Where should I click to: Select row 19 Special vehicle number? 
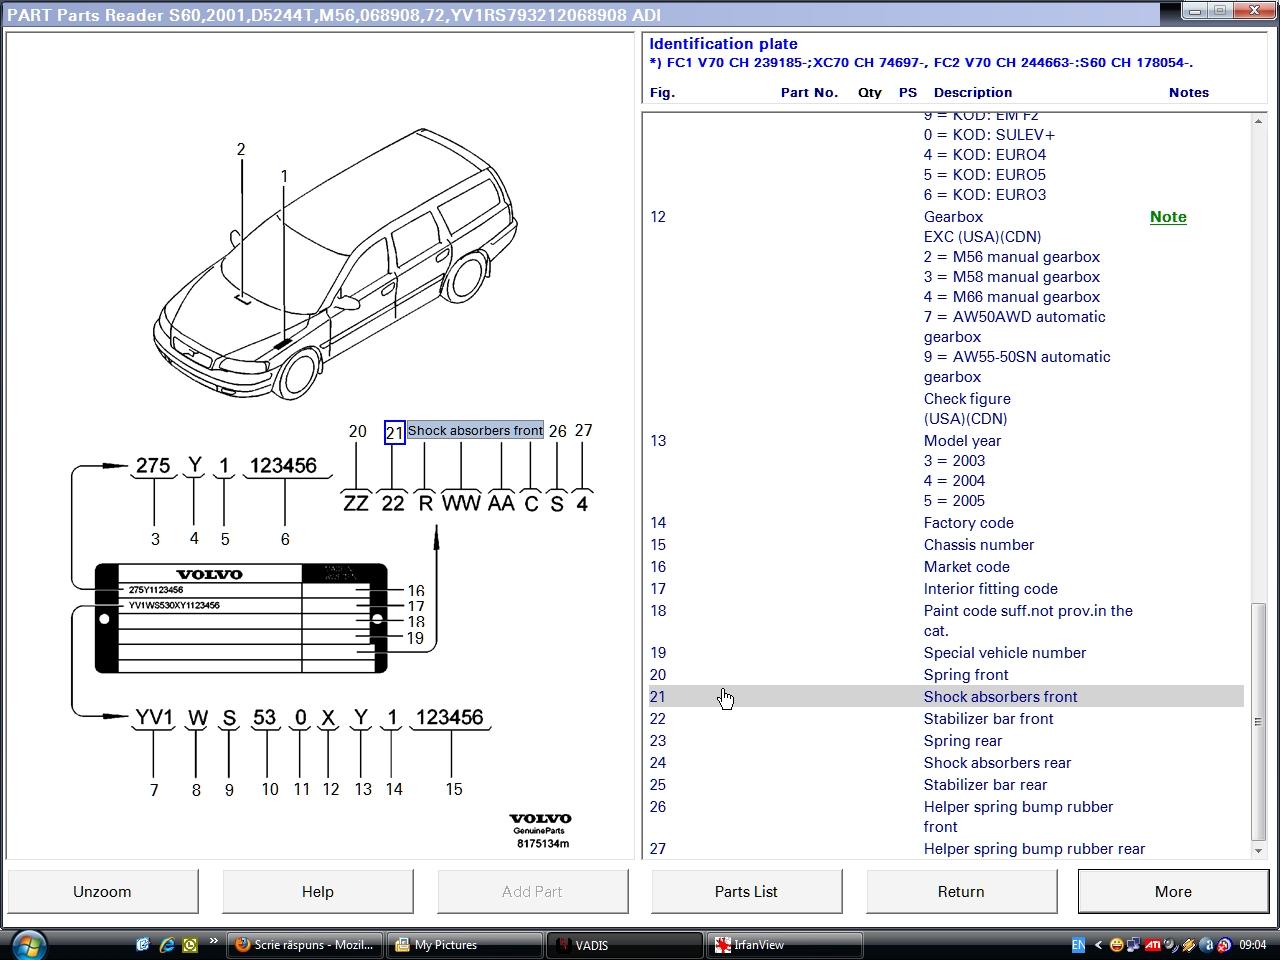(x=946, y=653)
